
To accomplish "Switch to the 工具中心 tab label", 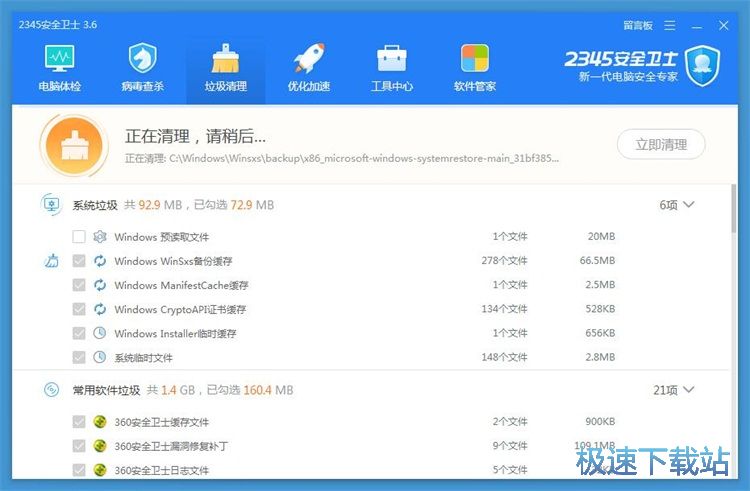I will pyautogui.click(x=392, y=87).
